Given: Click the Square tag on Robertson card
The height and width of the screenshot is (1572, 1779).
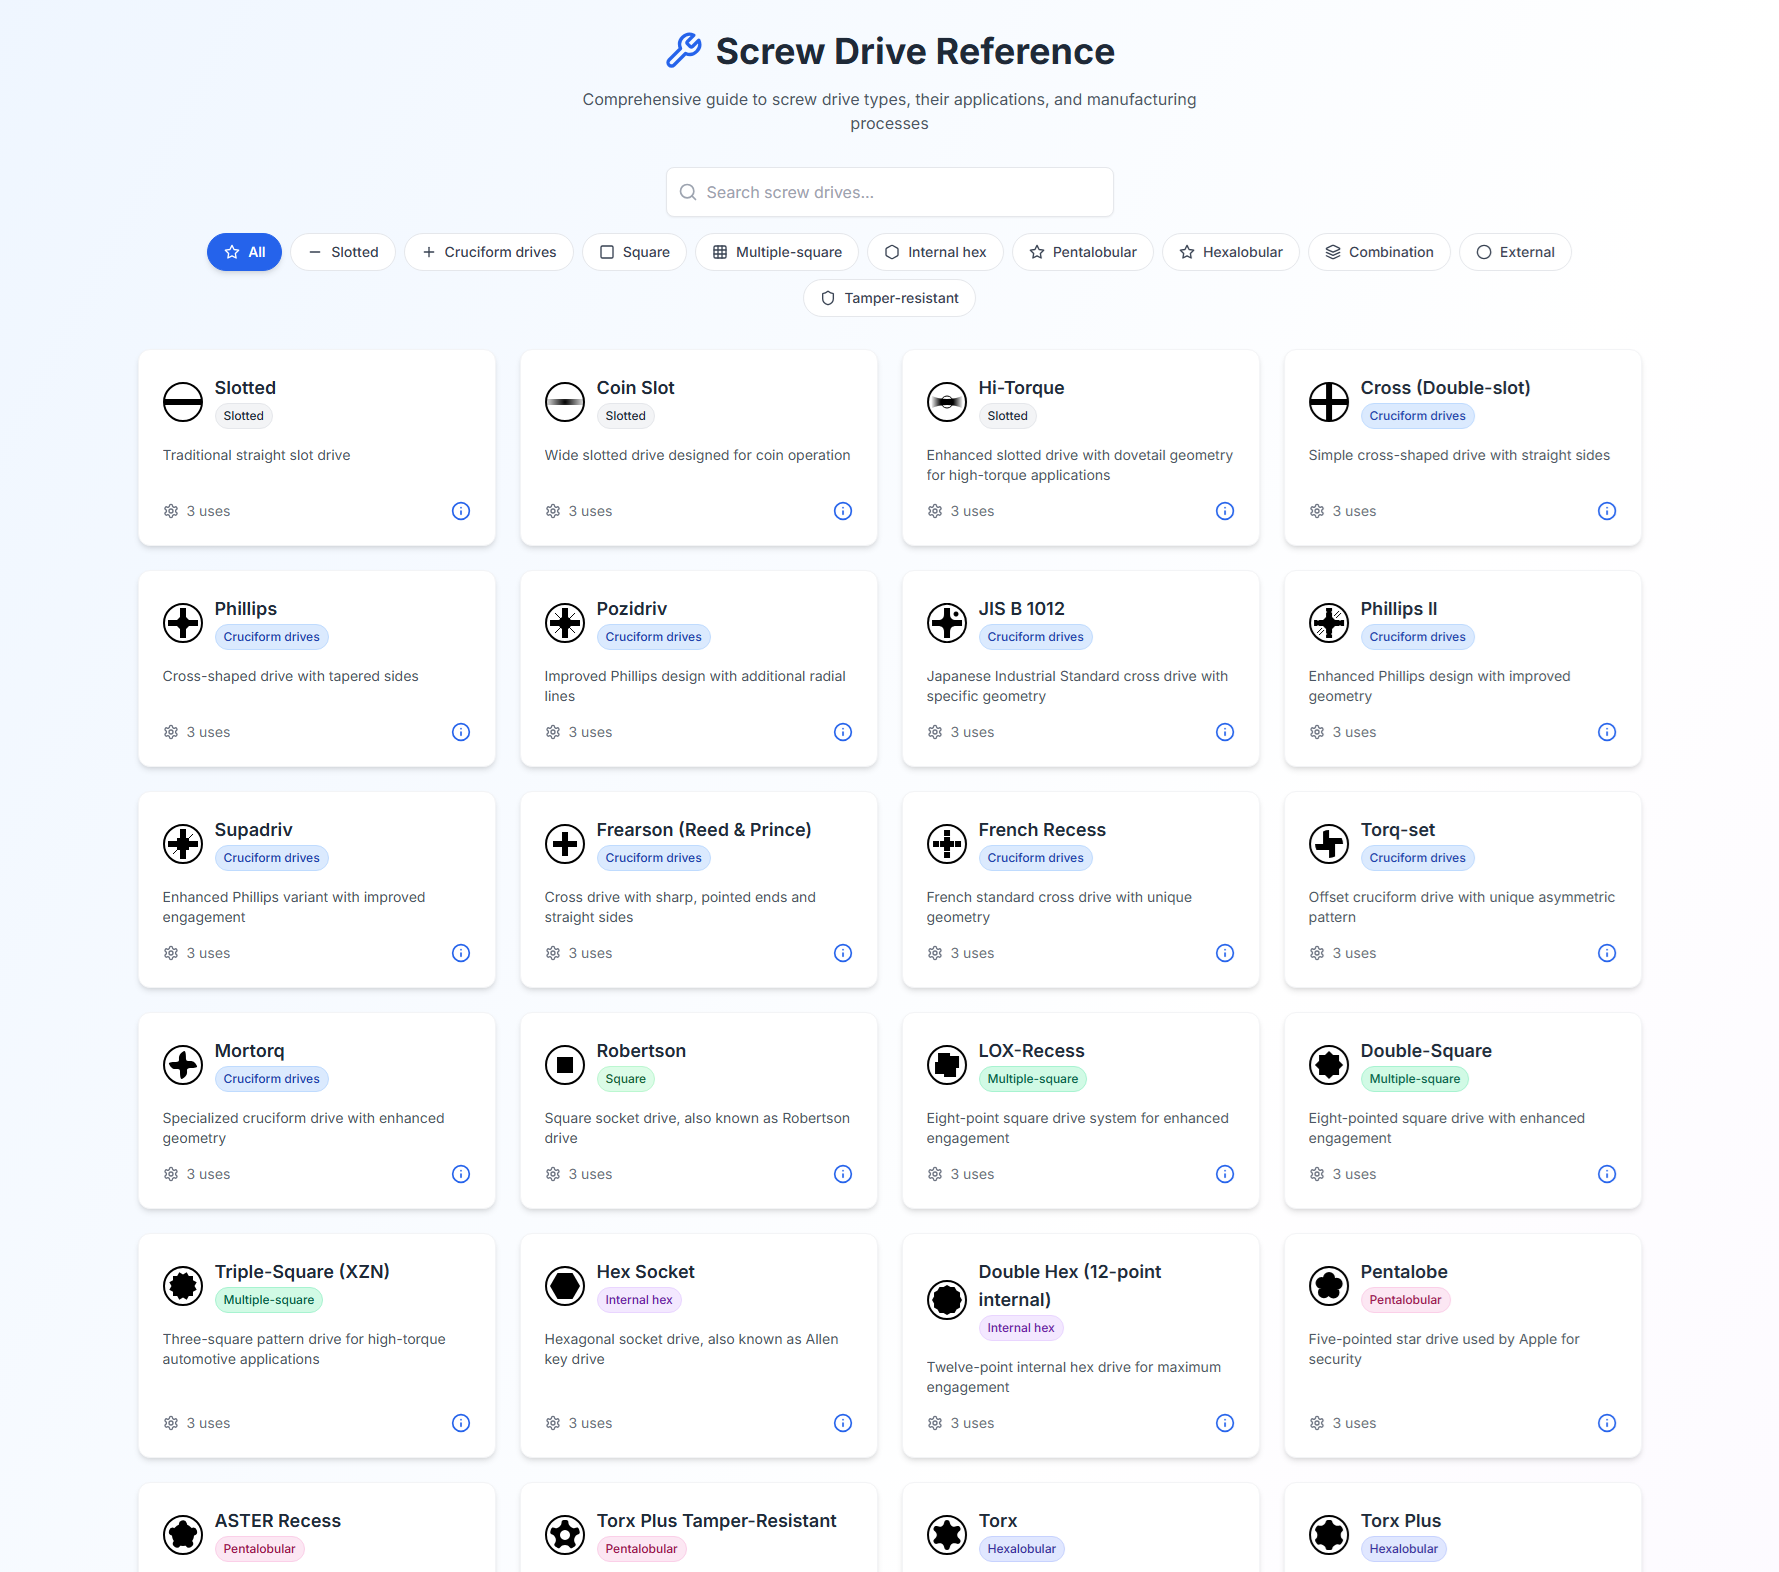Looking at the screenshot, I should (625, 1079).
